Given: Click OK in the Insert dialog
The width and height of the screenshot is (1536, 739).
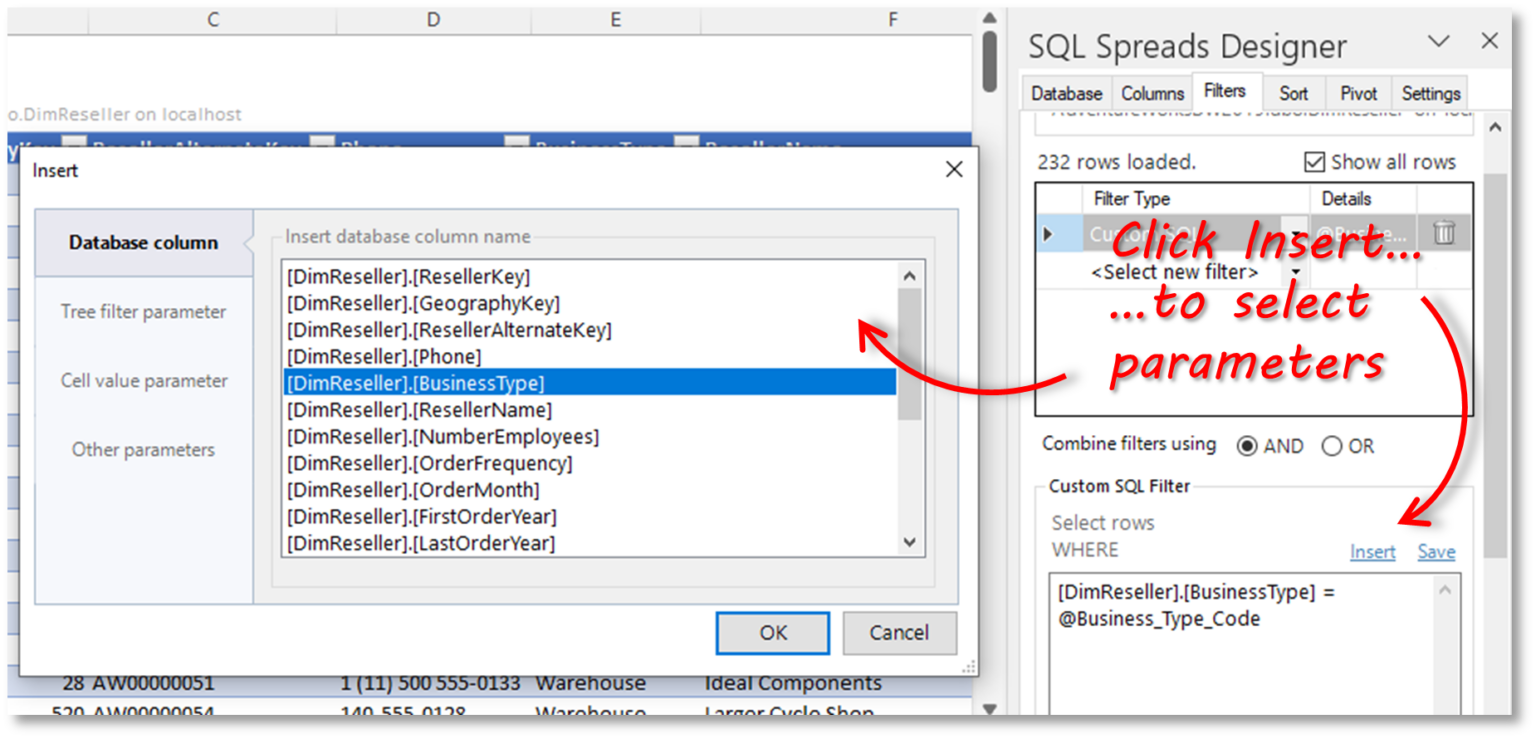Looking at the screenshot, I should (772, 633).
